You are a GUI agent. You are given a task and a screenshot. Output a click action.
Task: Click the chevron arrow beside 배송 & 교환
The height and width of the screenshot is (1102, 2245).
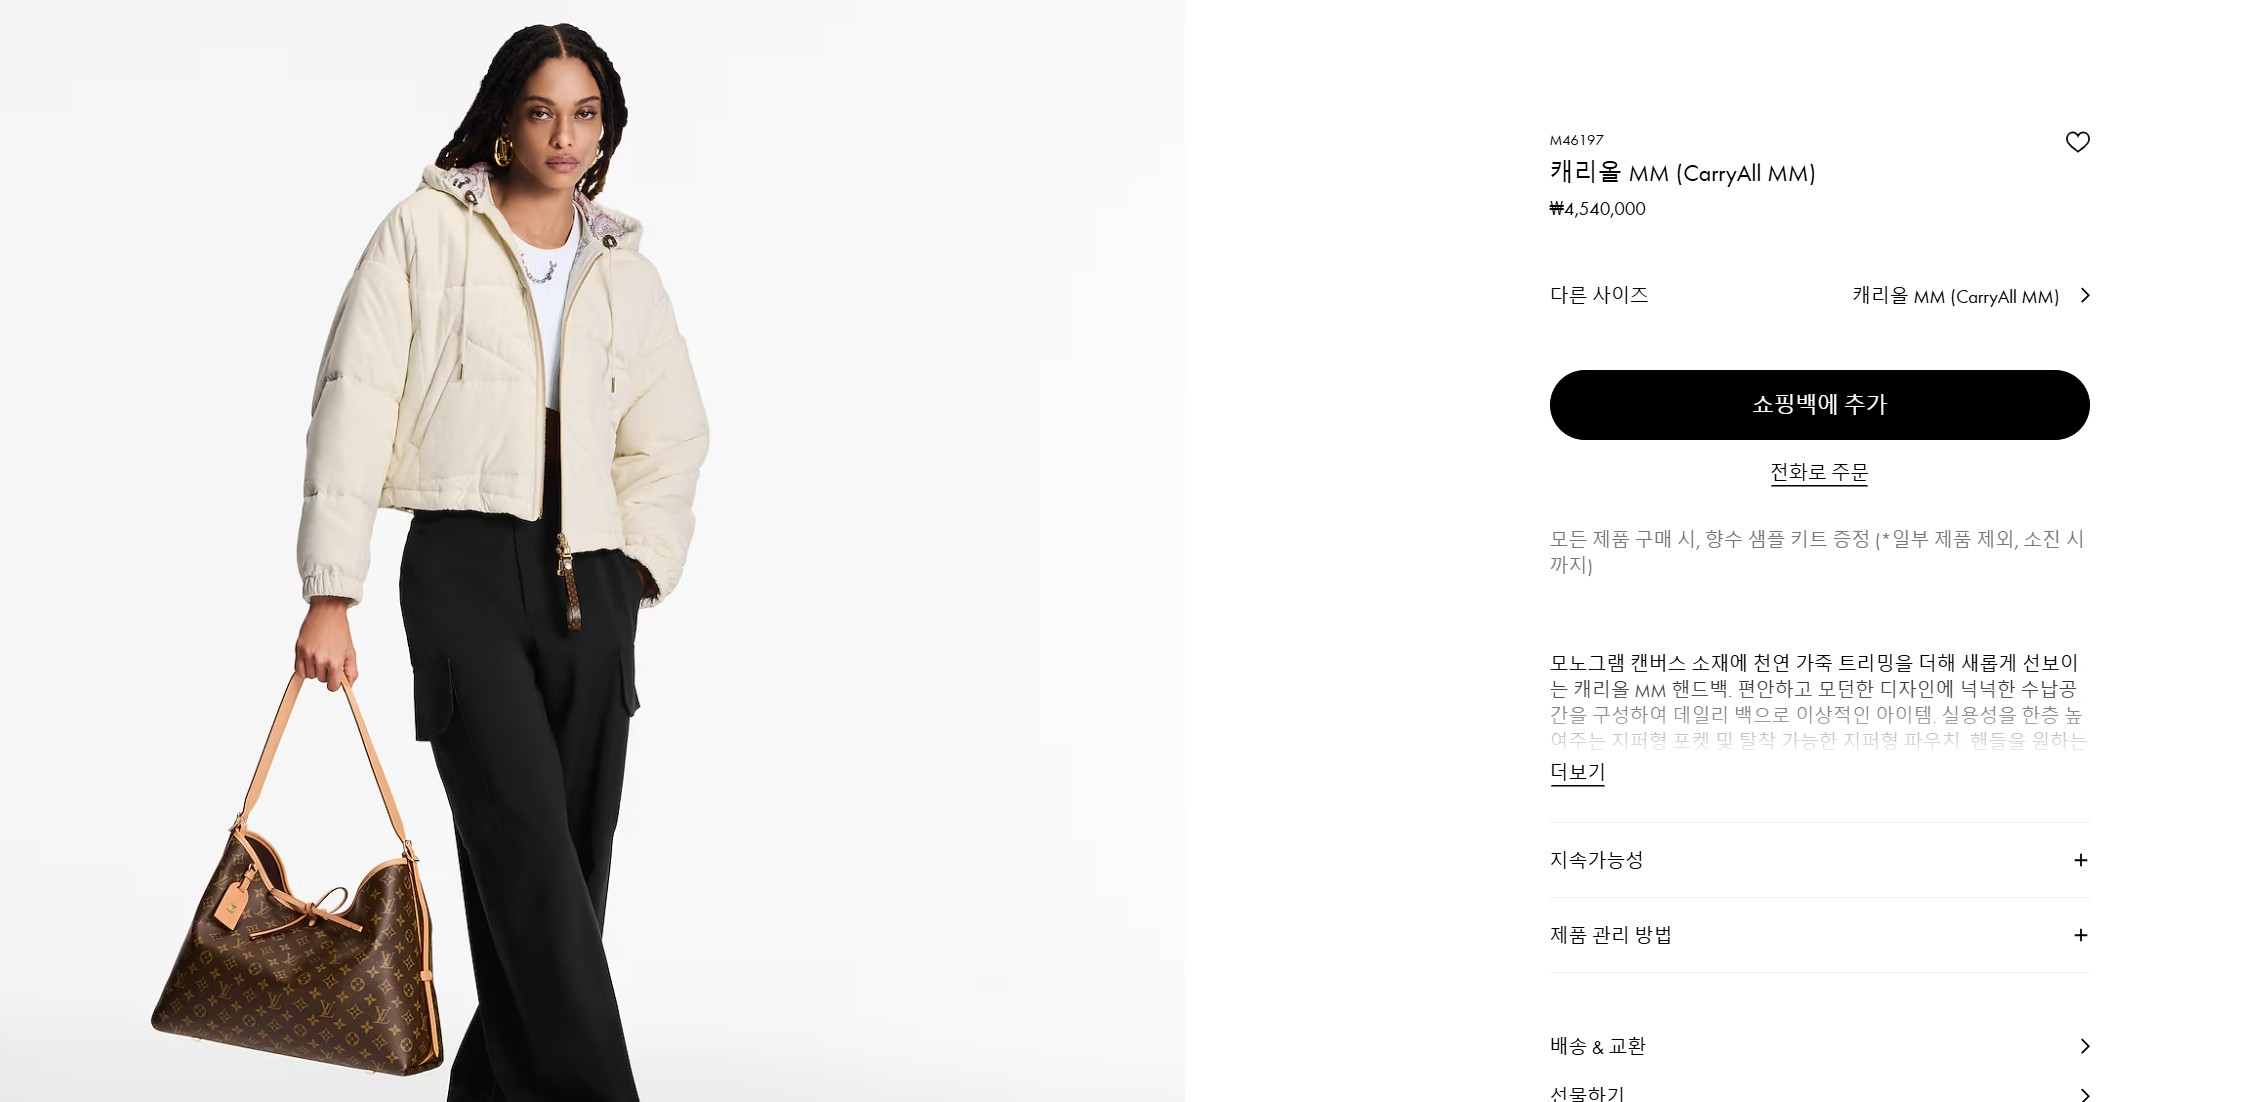(2085, 1046)
